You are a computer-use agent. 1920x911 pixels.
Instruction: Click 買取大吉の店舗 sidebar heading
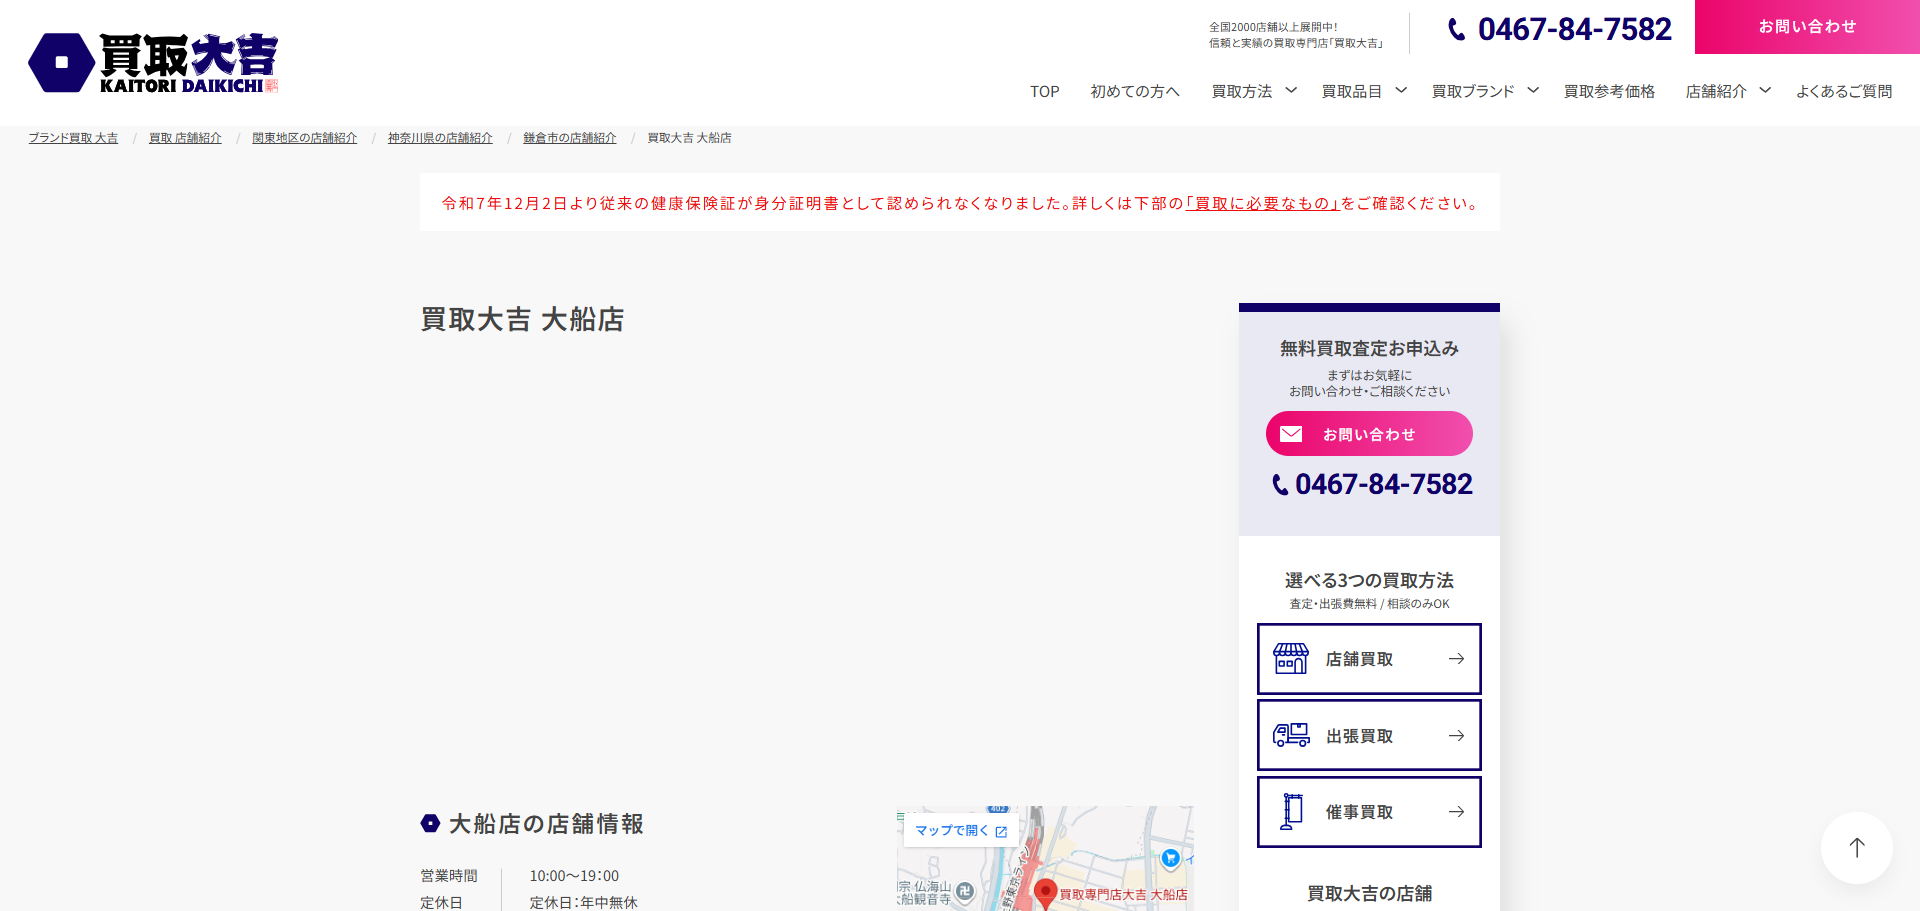click(1369, 893)
